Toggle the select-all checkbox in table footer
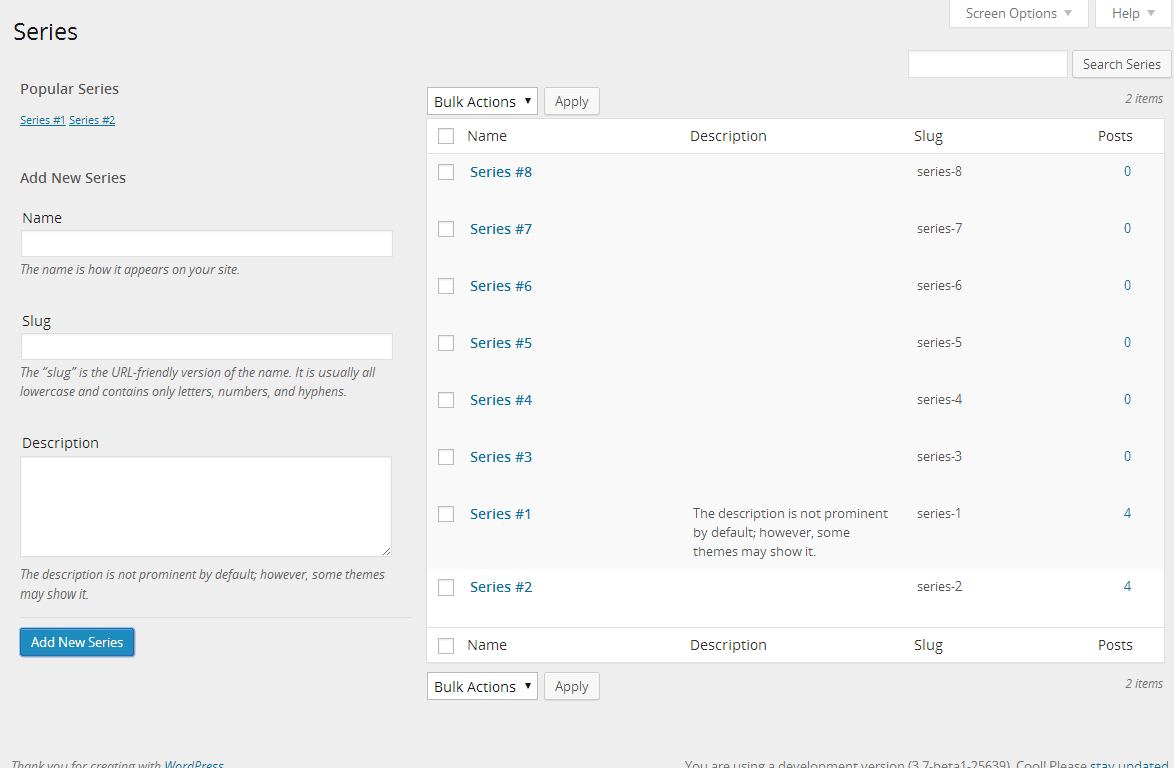The image size is (1174, 768). (446, 645)
